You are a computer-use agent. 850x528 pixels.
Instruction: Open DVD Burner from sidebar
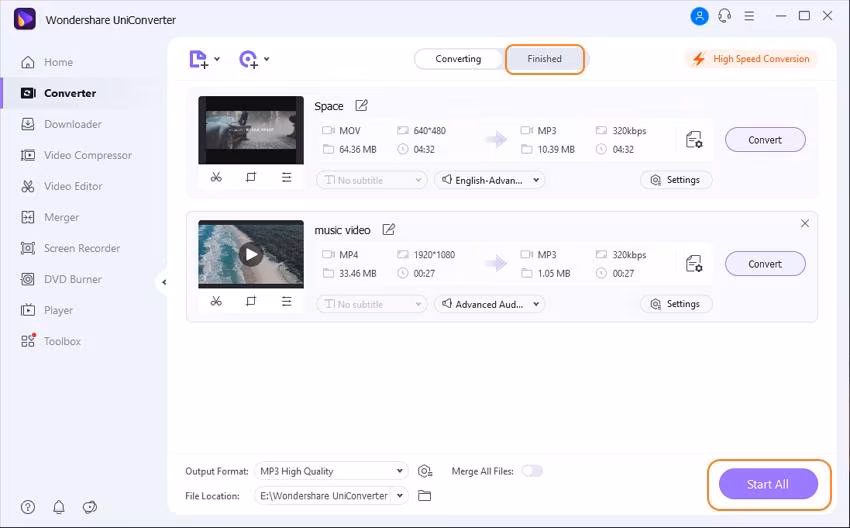(x=61, y=279)
